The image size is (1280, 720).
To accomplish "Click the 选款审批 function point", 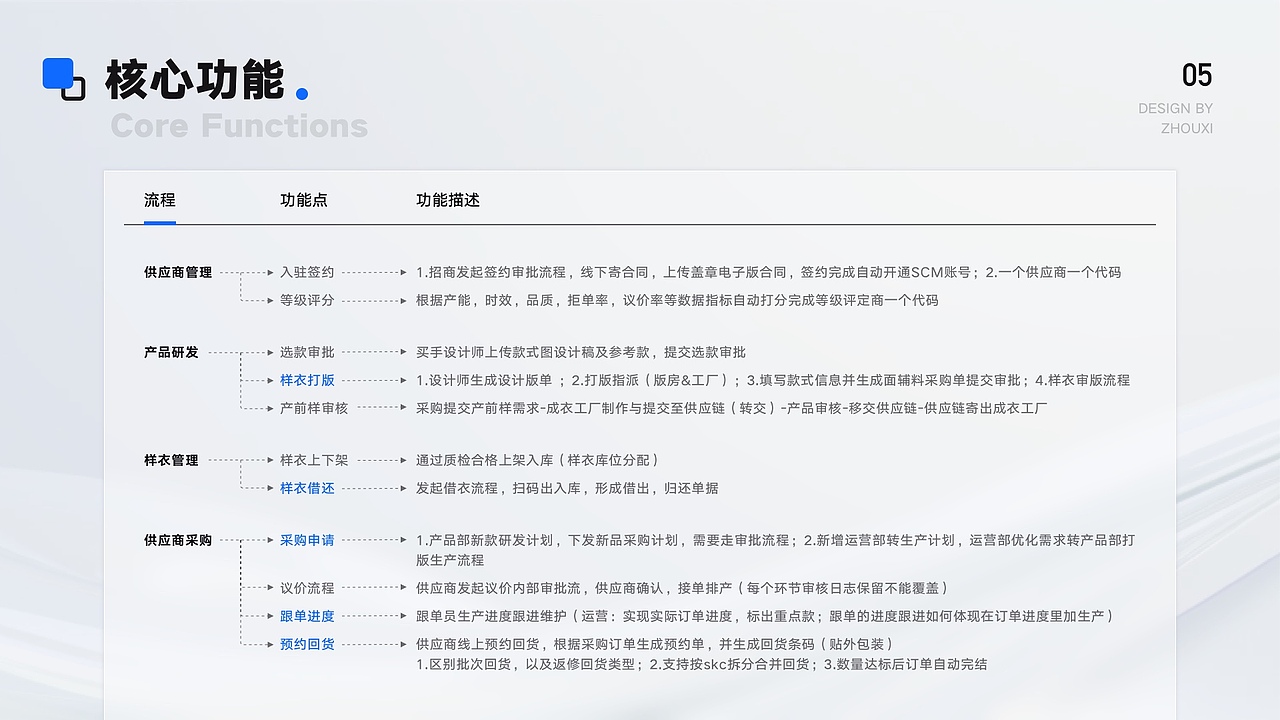I will (x=307, y=352).
